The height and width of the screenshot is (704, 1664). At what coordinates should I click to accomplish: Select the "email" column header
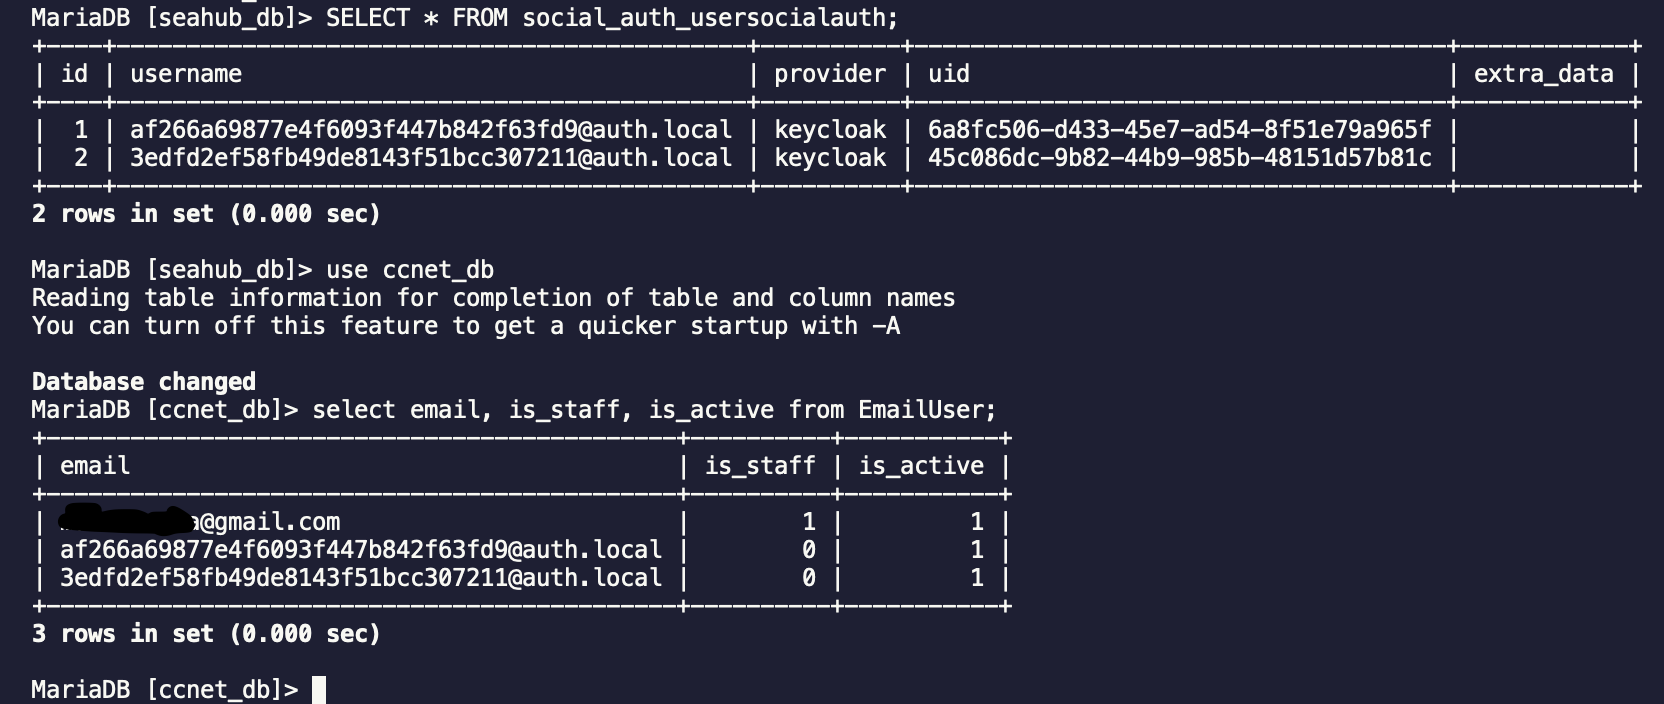[95, 466]
